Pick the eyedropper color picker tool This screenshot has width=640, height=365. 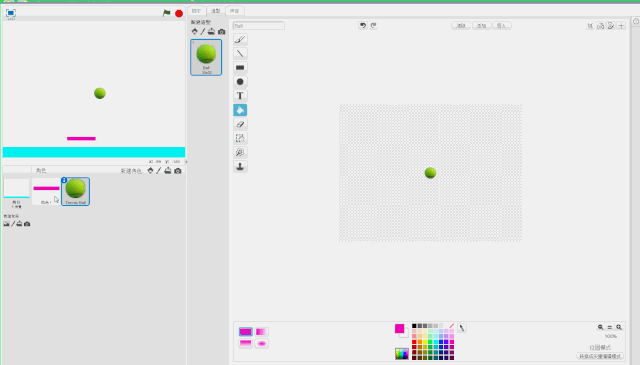(462, 328)
